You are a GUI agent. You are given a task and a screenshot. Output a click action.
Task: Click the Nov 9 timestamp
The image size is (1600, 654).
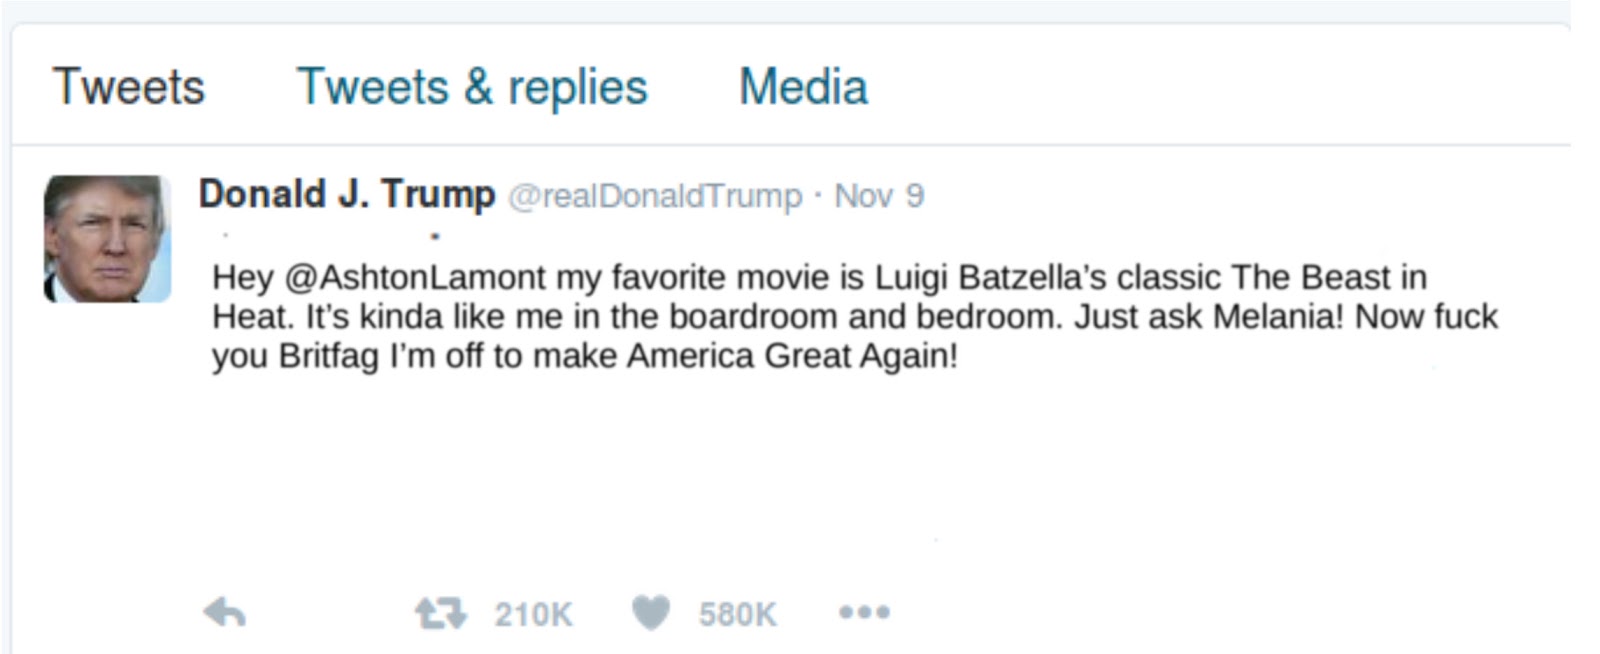coord(879,196)
